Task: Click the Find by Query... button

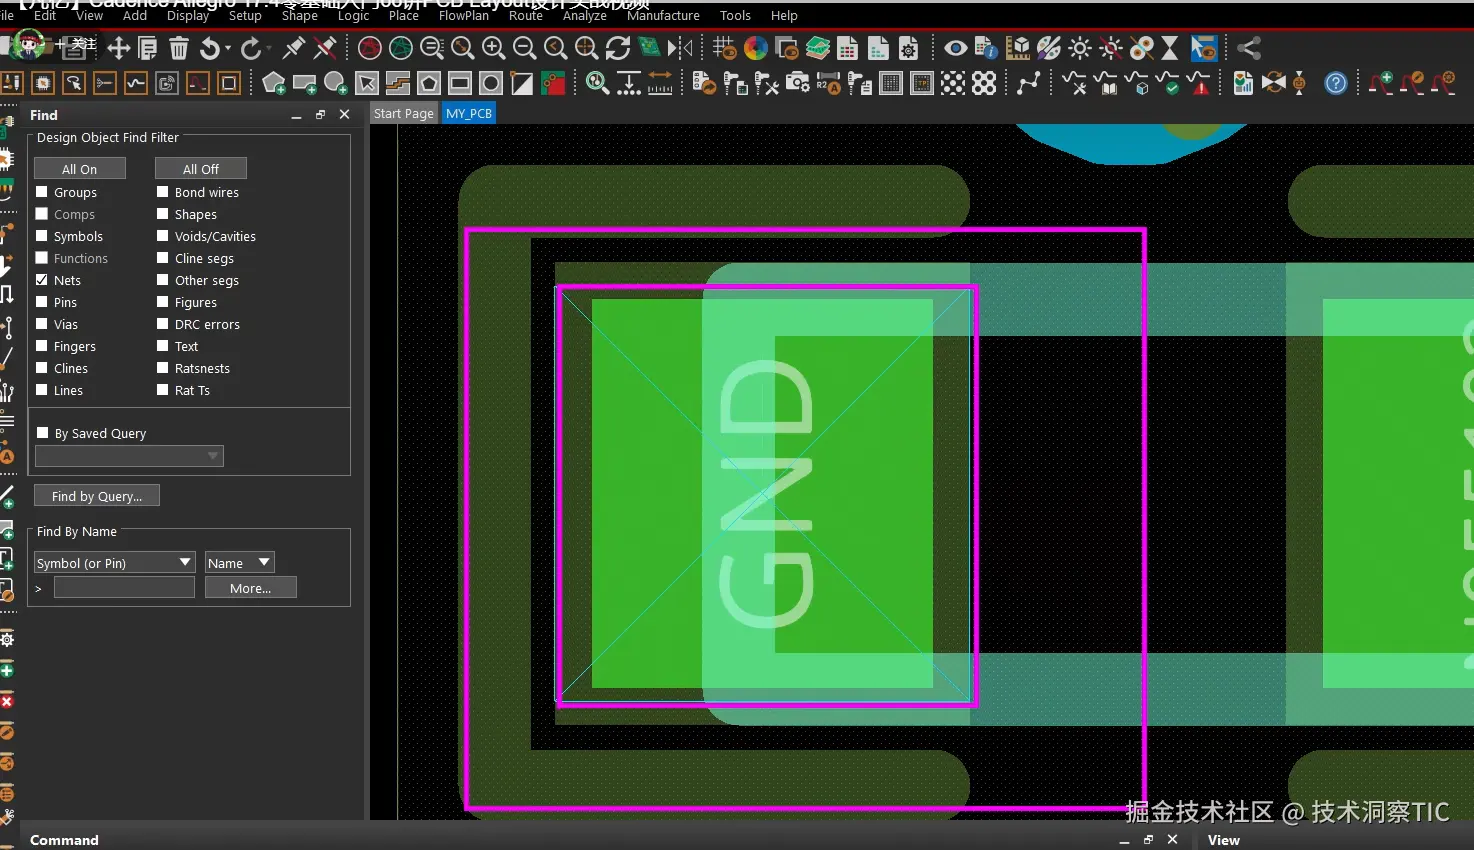Action: (x=97, y=496)
